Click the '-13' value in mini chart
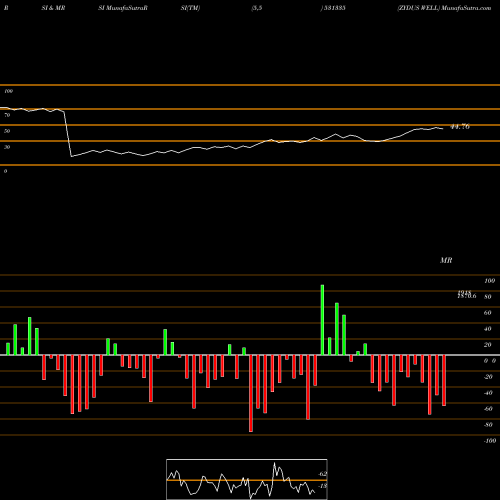The image size is (500, 500). pyautogui.click(x=323, y=486)
